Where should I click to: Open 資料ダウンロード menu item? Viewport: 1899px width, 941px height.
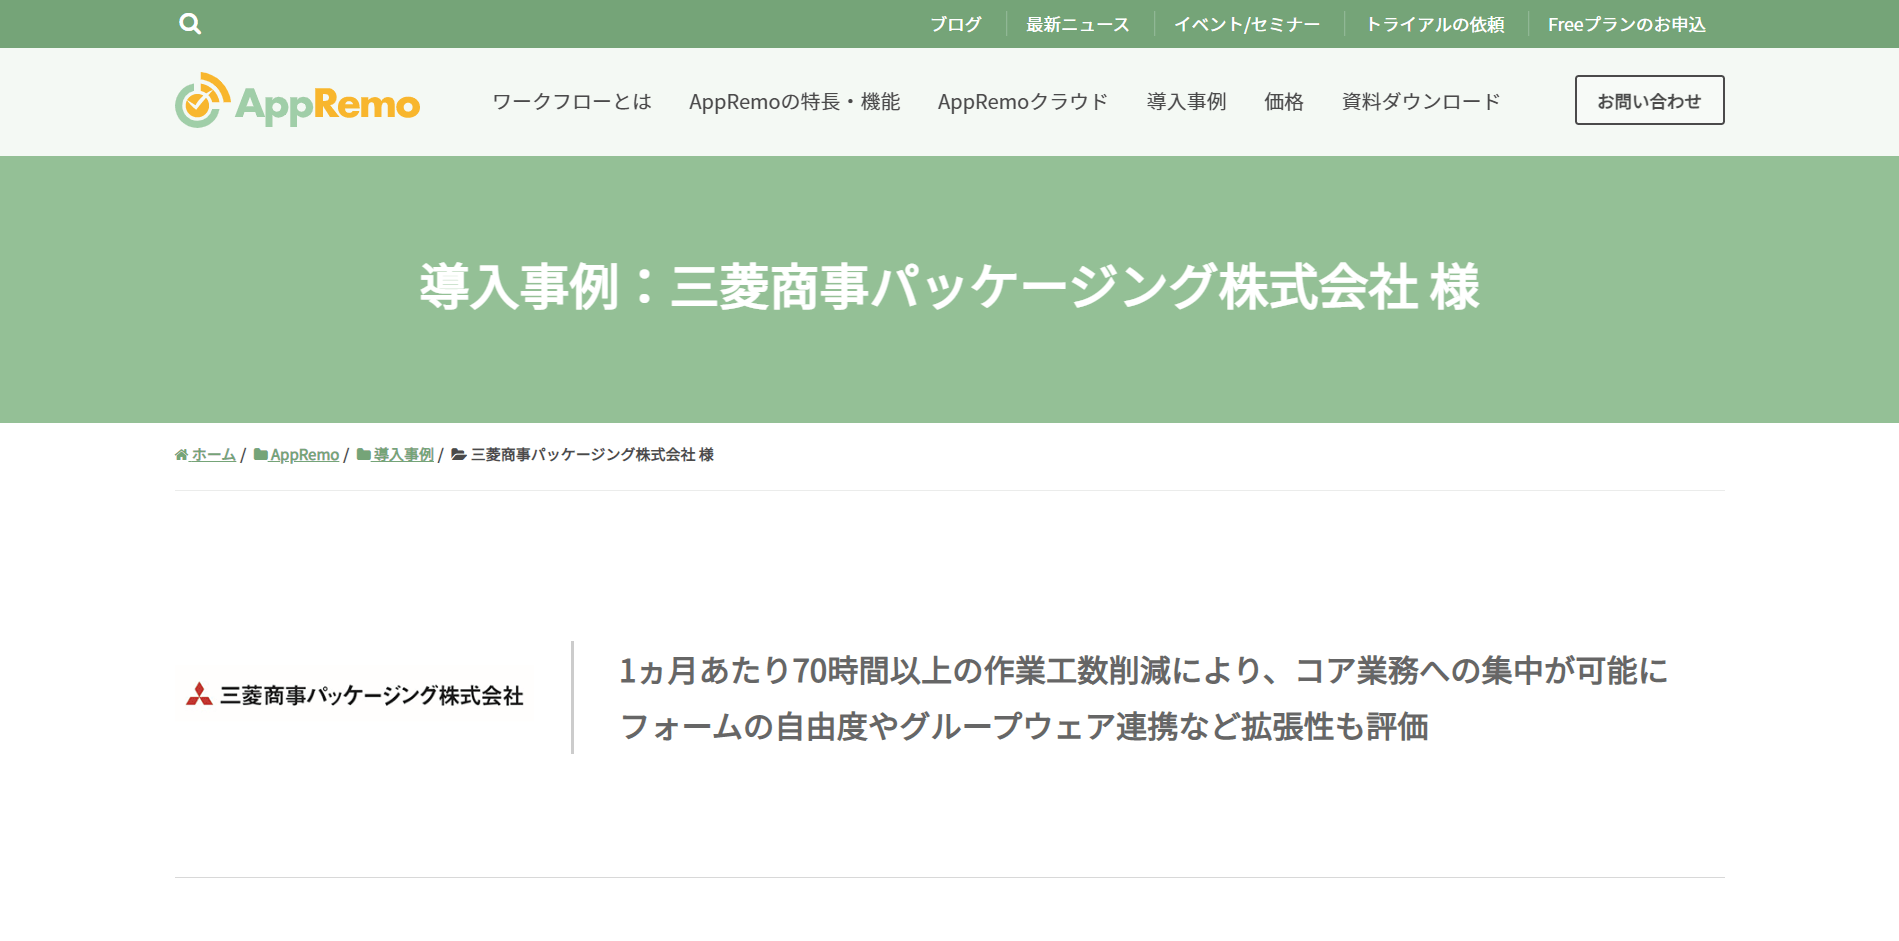click(x=1421, y=101)
